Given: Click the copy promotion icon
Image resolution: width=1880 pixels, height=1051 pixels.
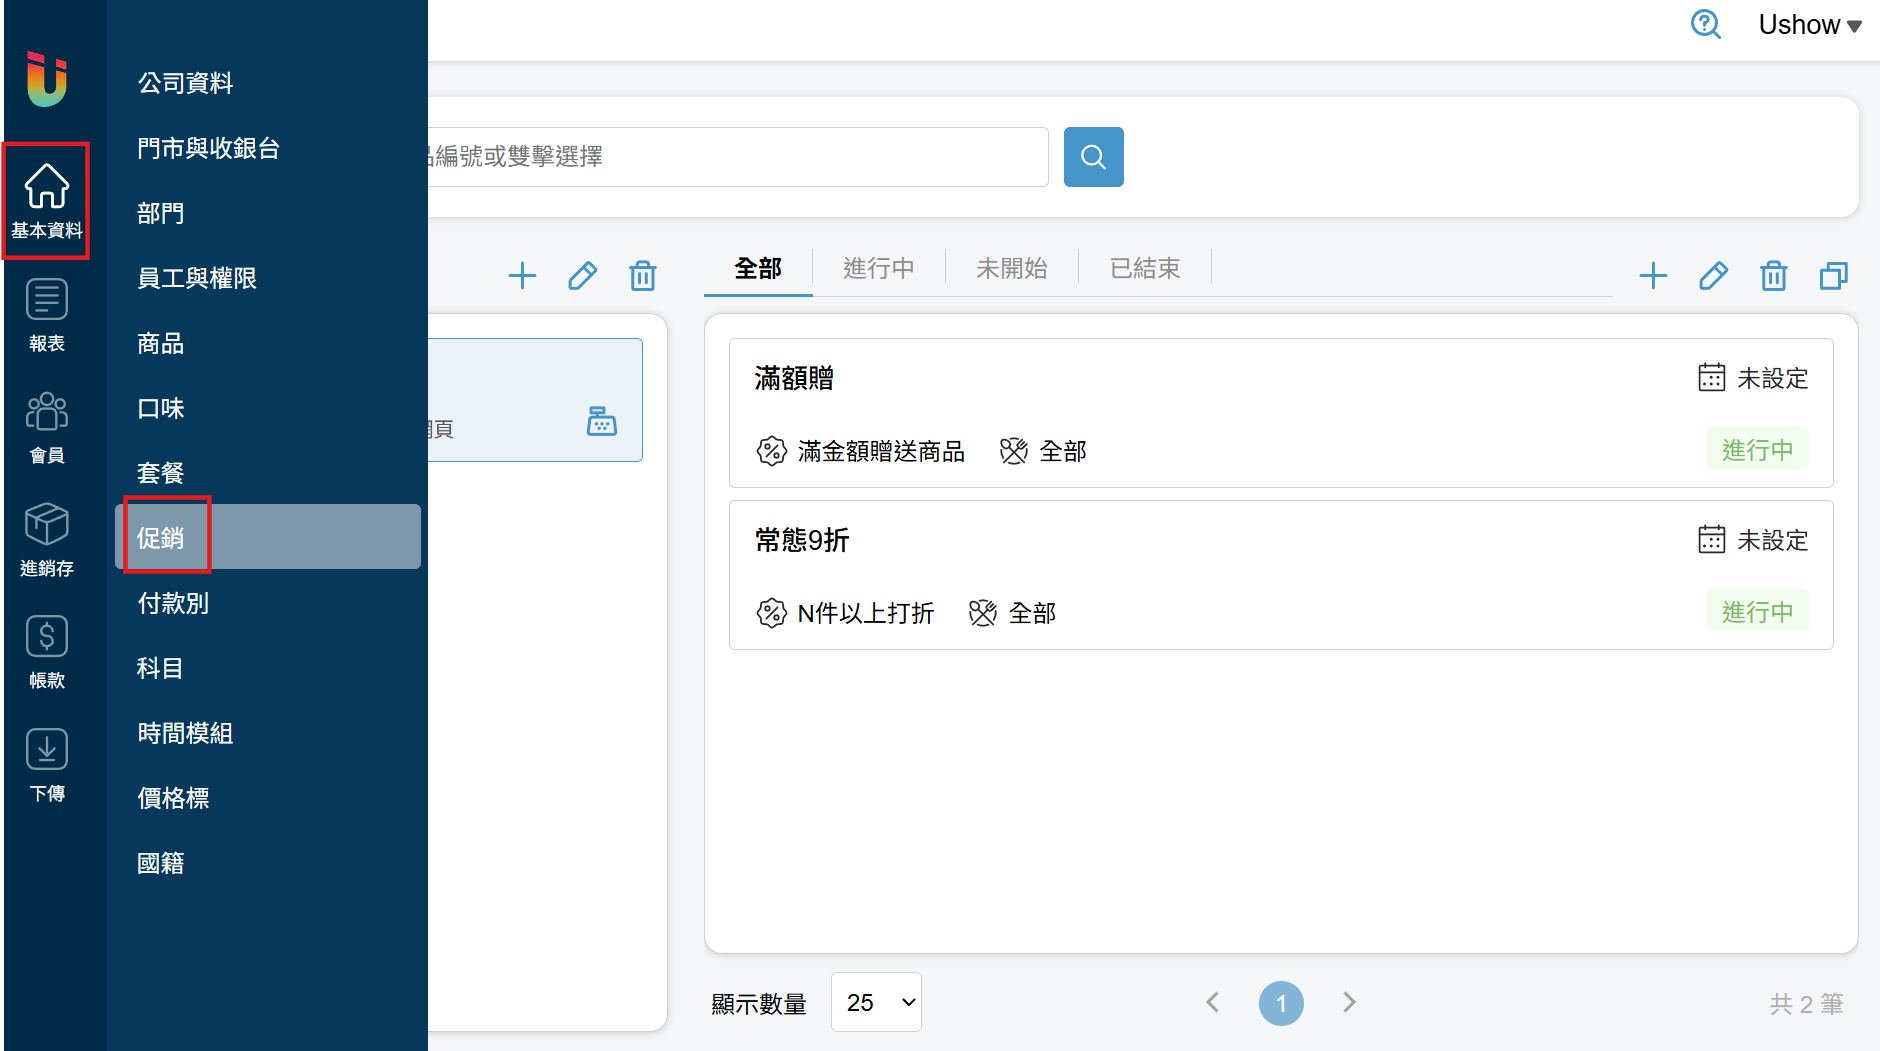Looking at the screenshot, I should coord(1834,276).
